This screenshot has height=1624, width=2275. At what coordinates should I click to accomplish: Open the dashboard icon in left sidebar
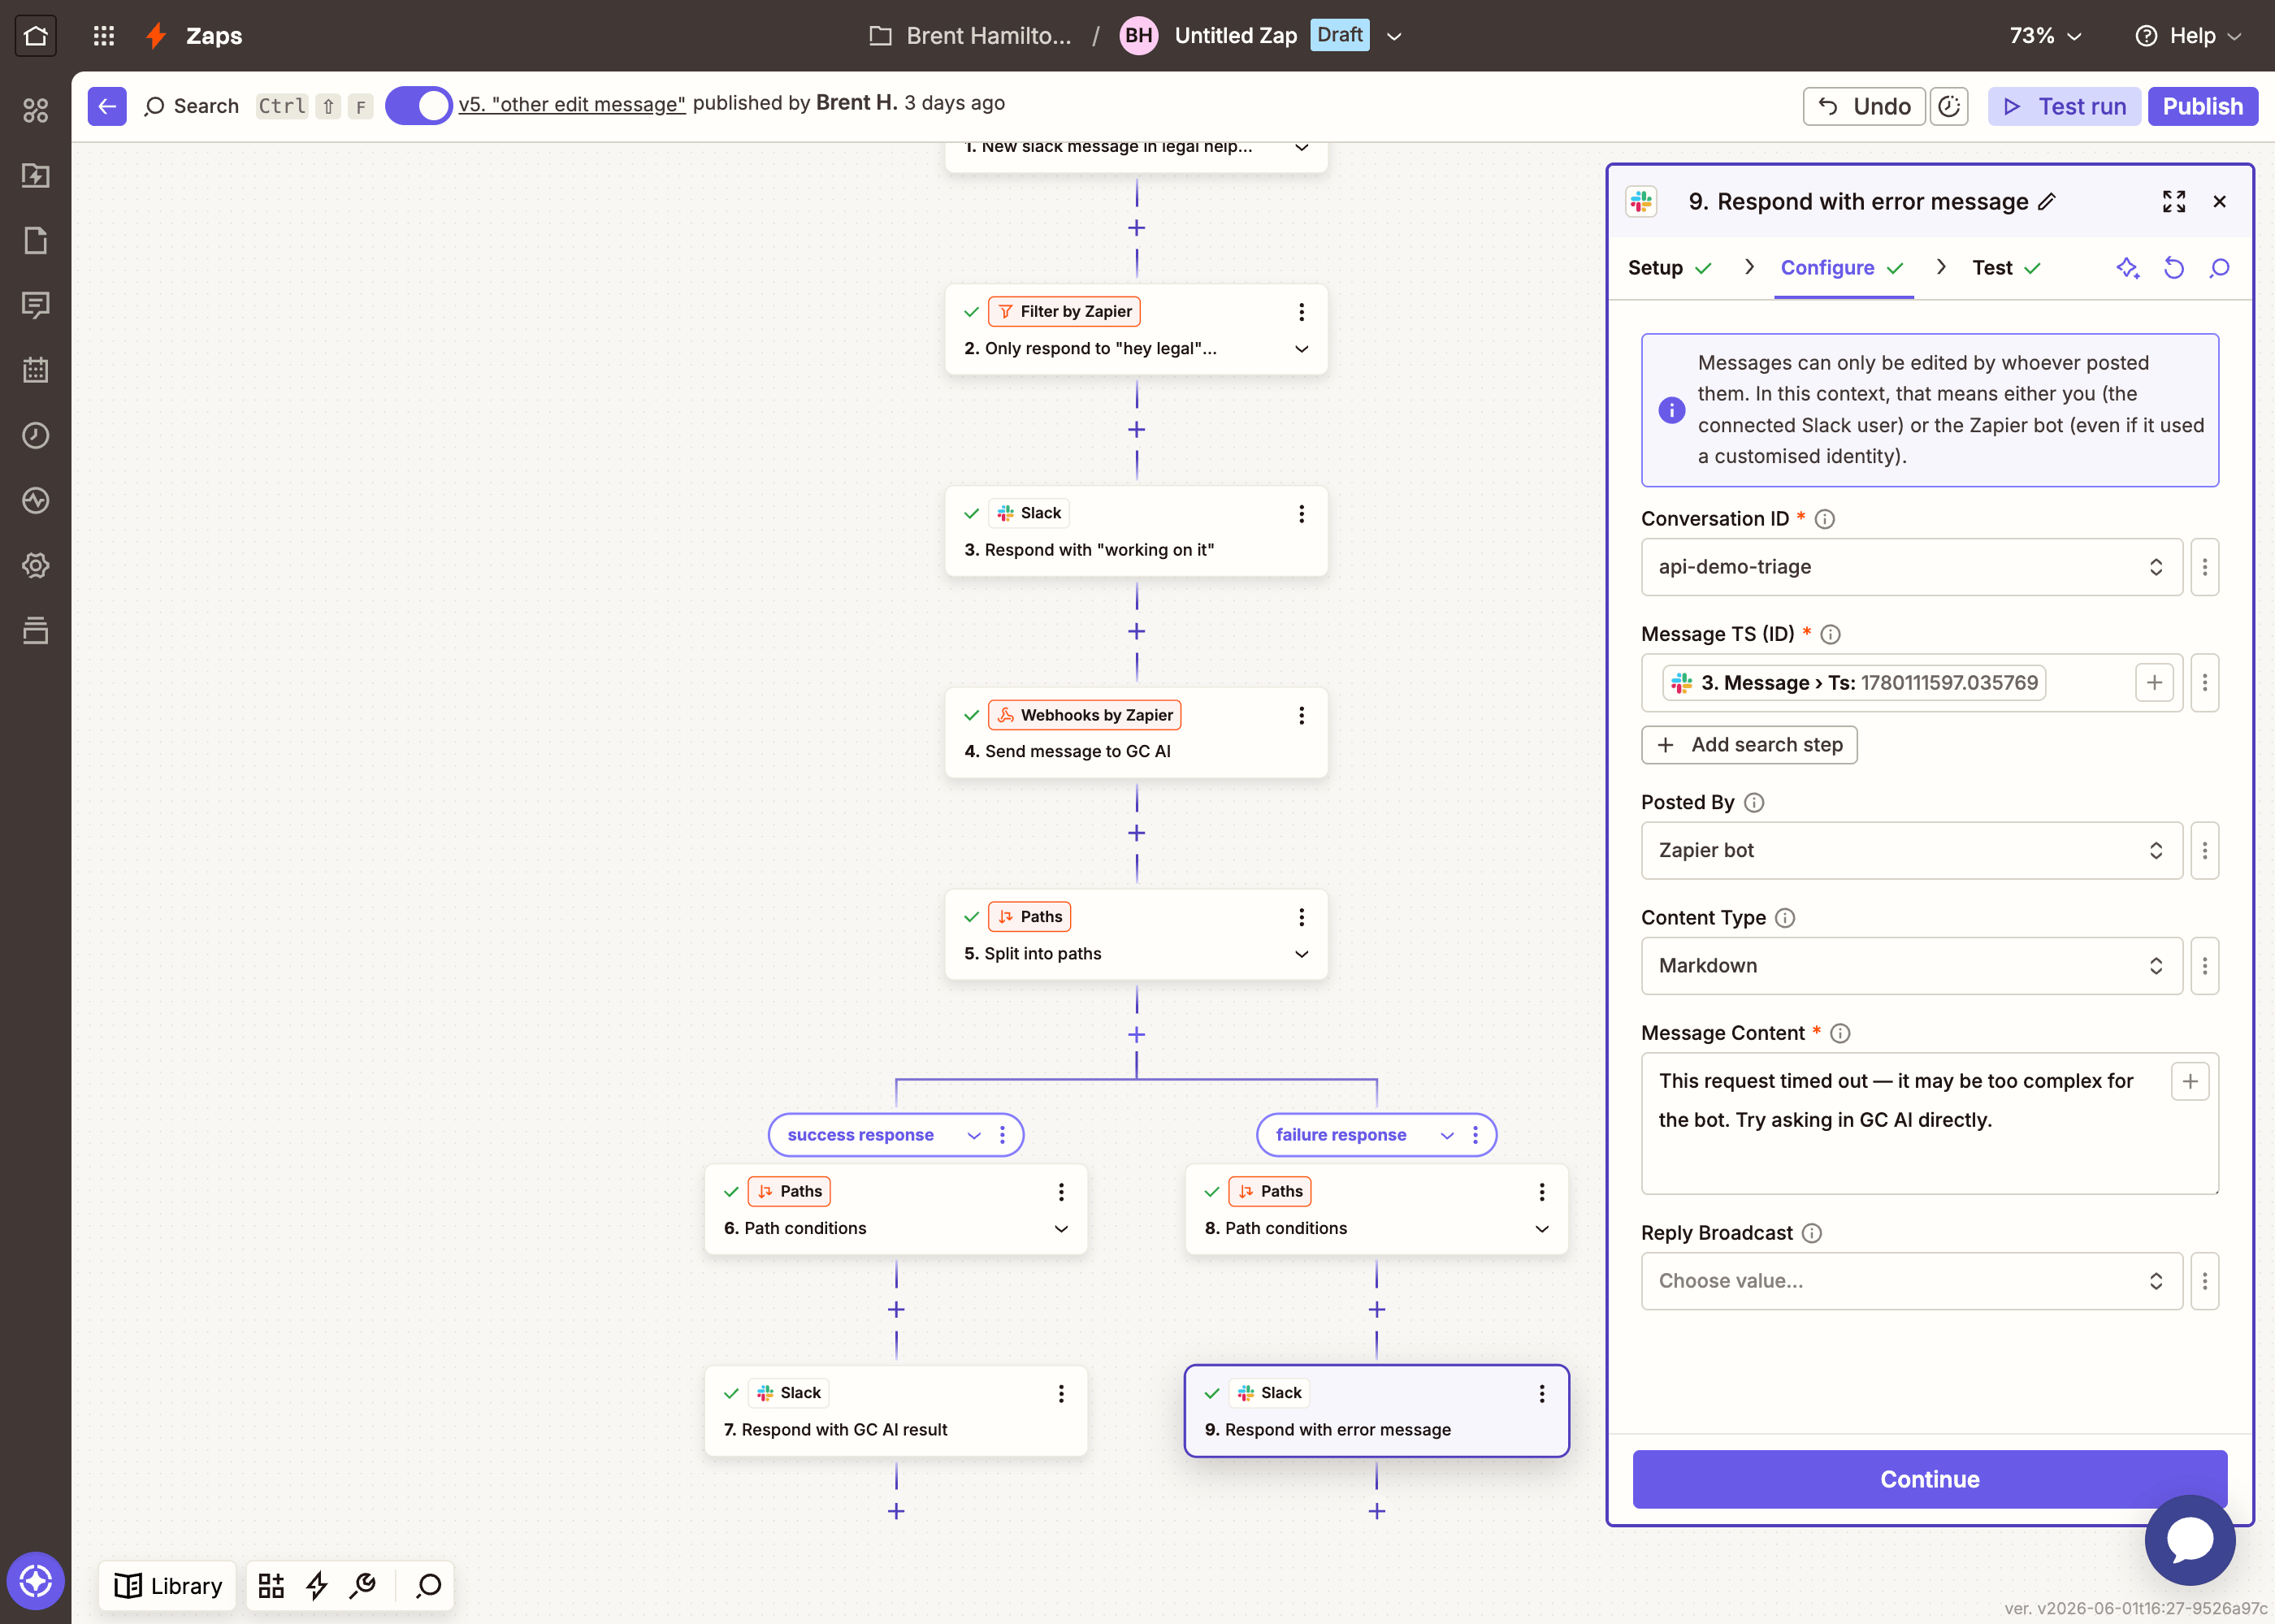tap(36, 110)
